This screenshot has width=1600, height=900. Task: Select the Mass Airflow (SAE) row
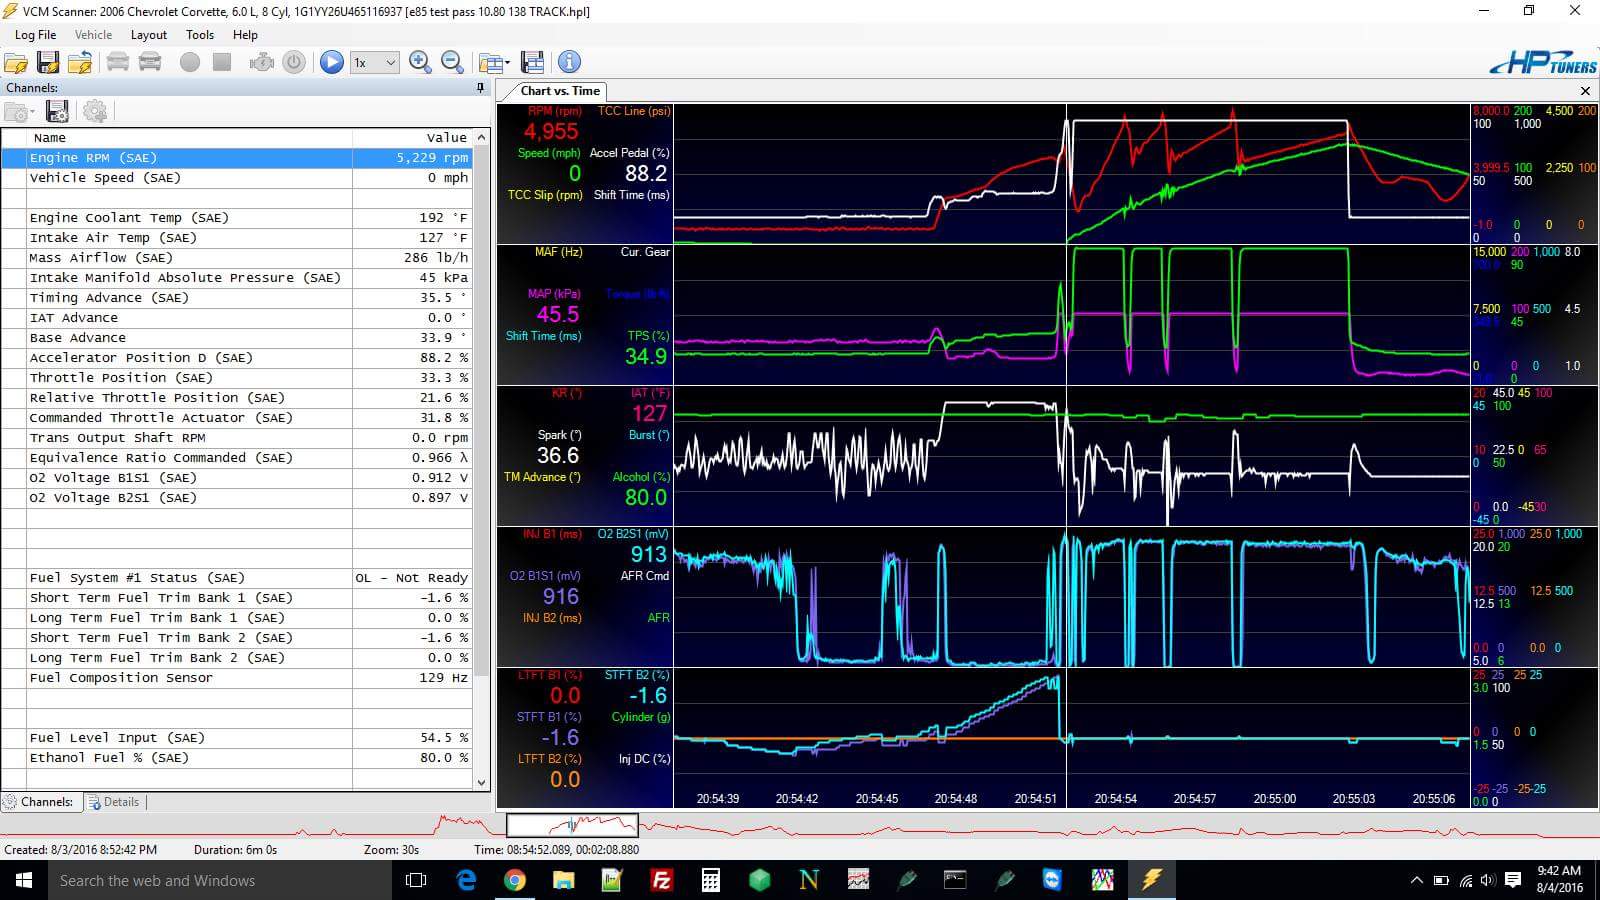click(x=237, y=258)
